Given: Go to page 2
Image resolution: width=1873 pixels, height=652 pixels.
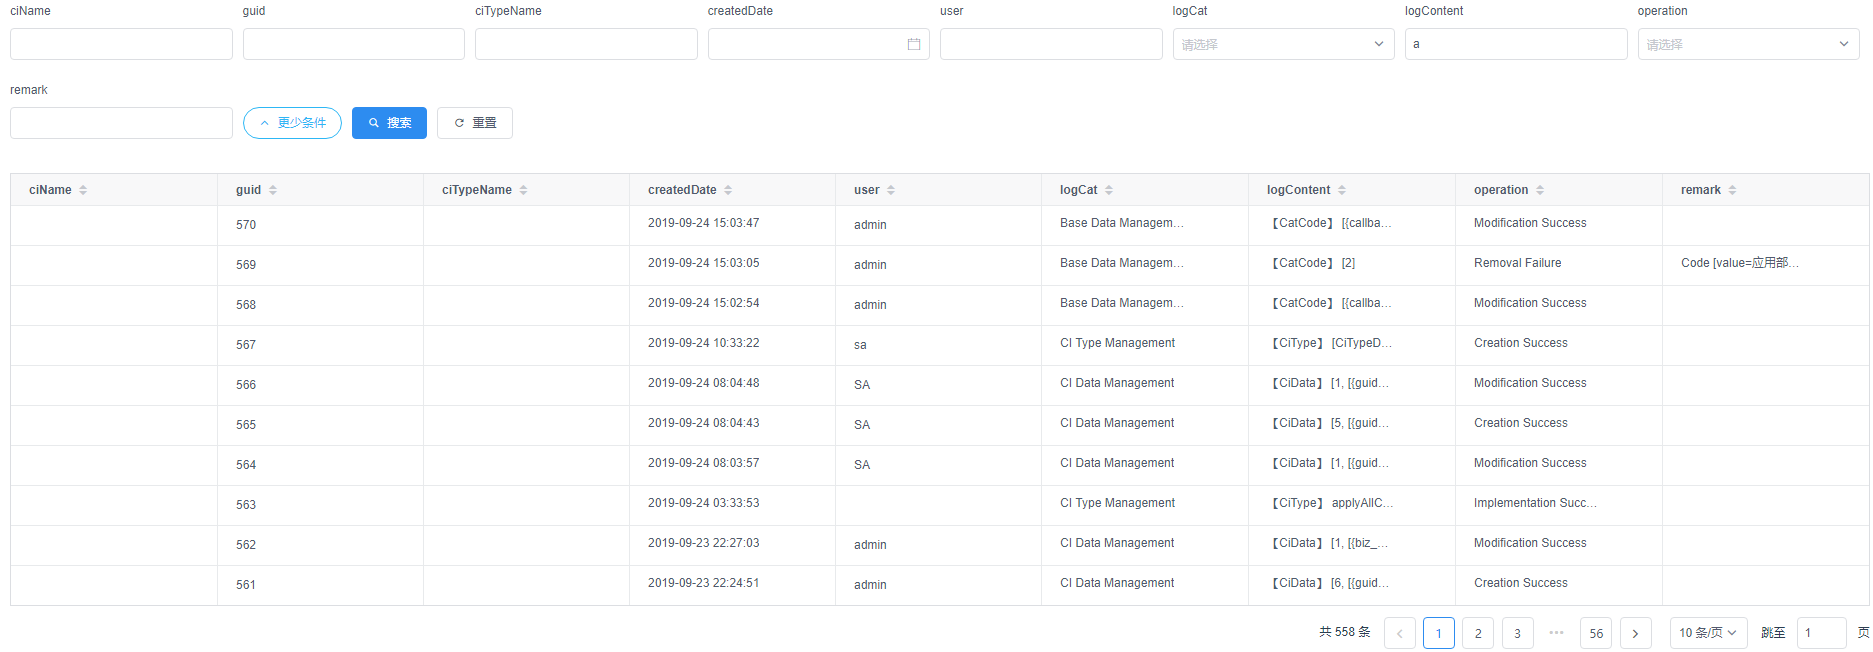Looking at the screenshot, I should pyautogui.click(x=1478, y=633).
